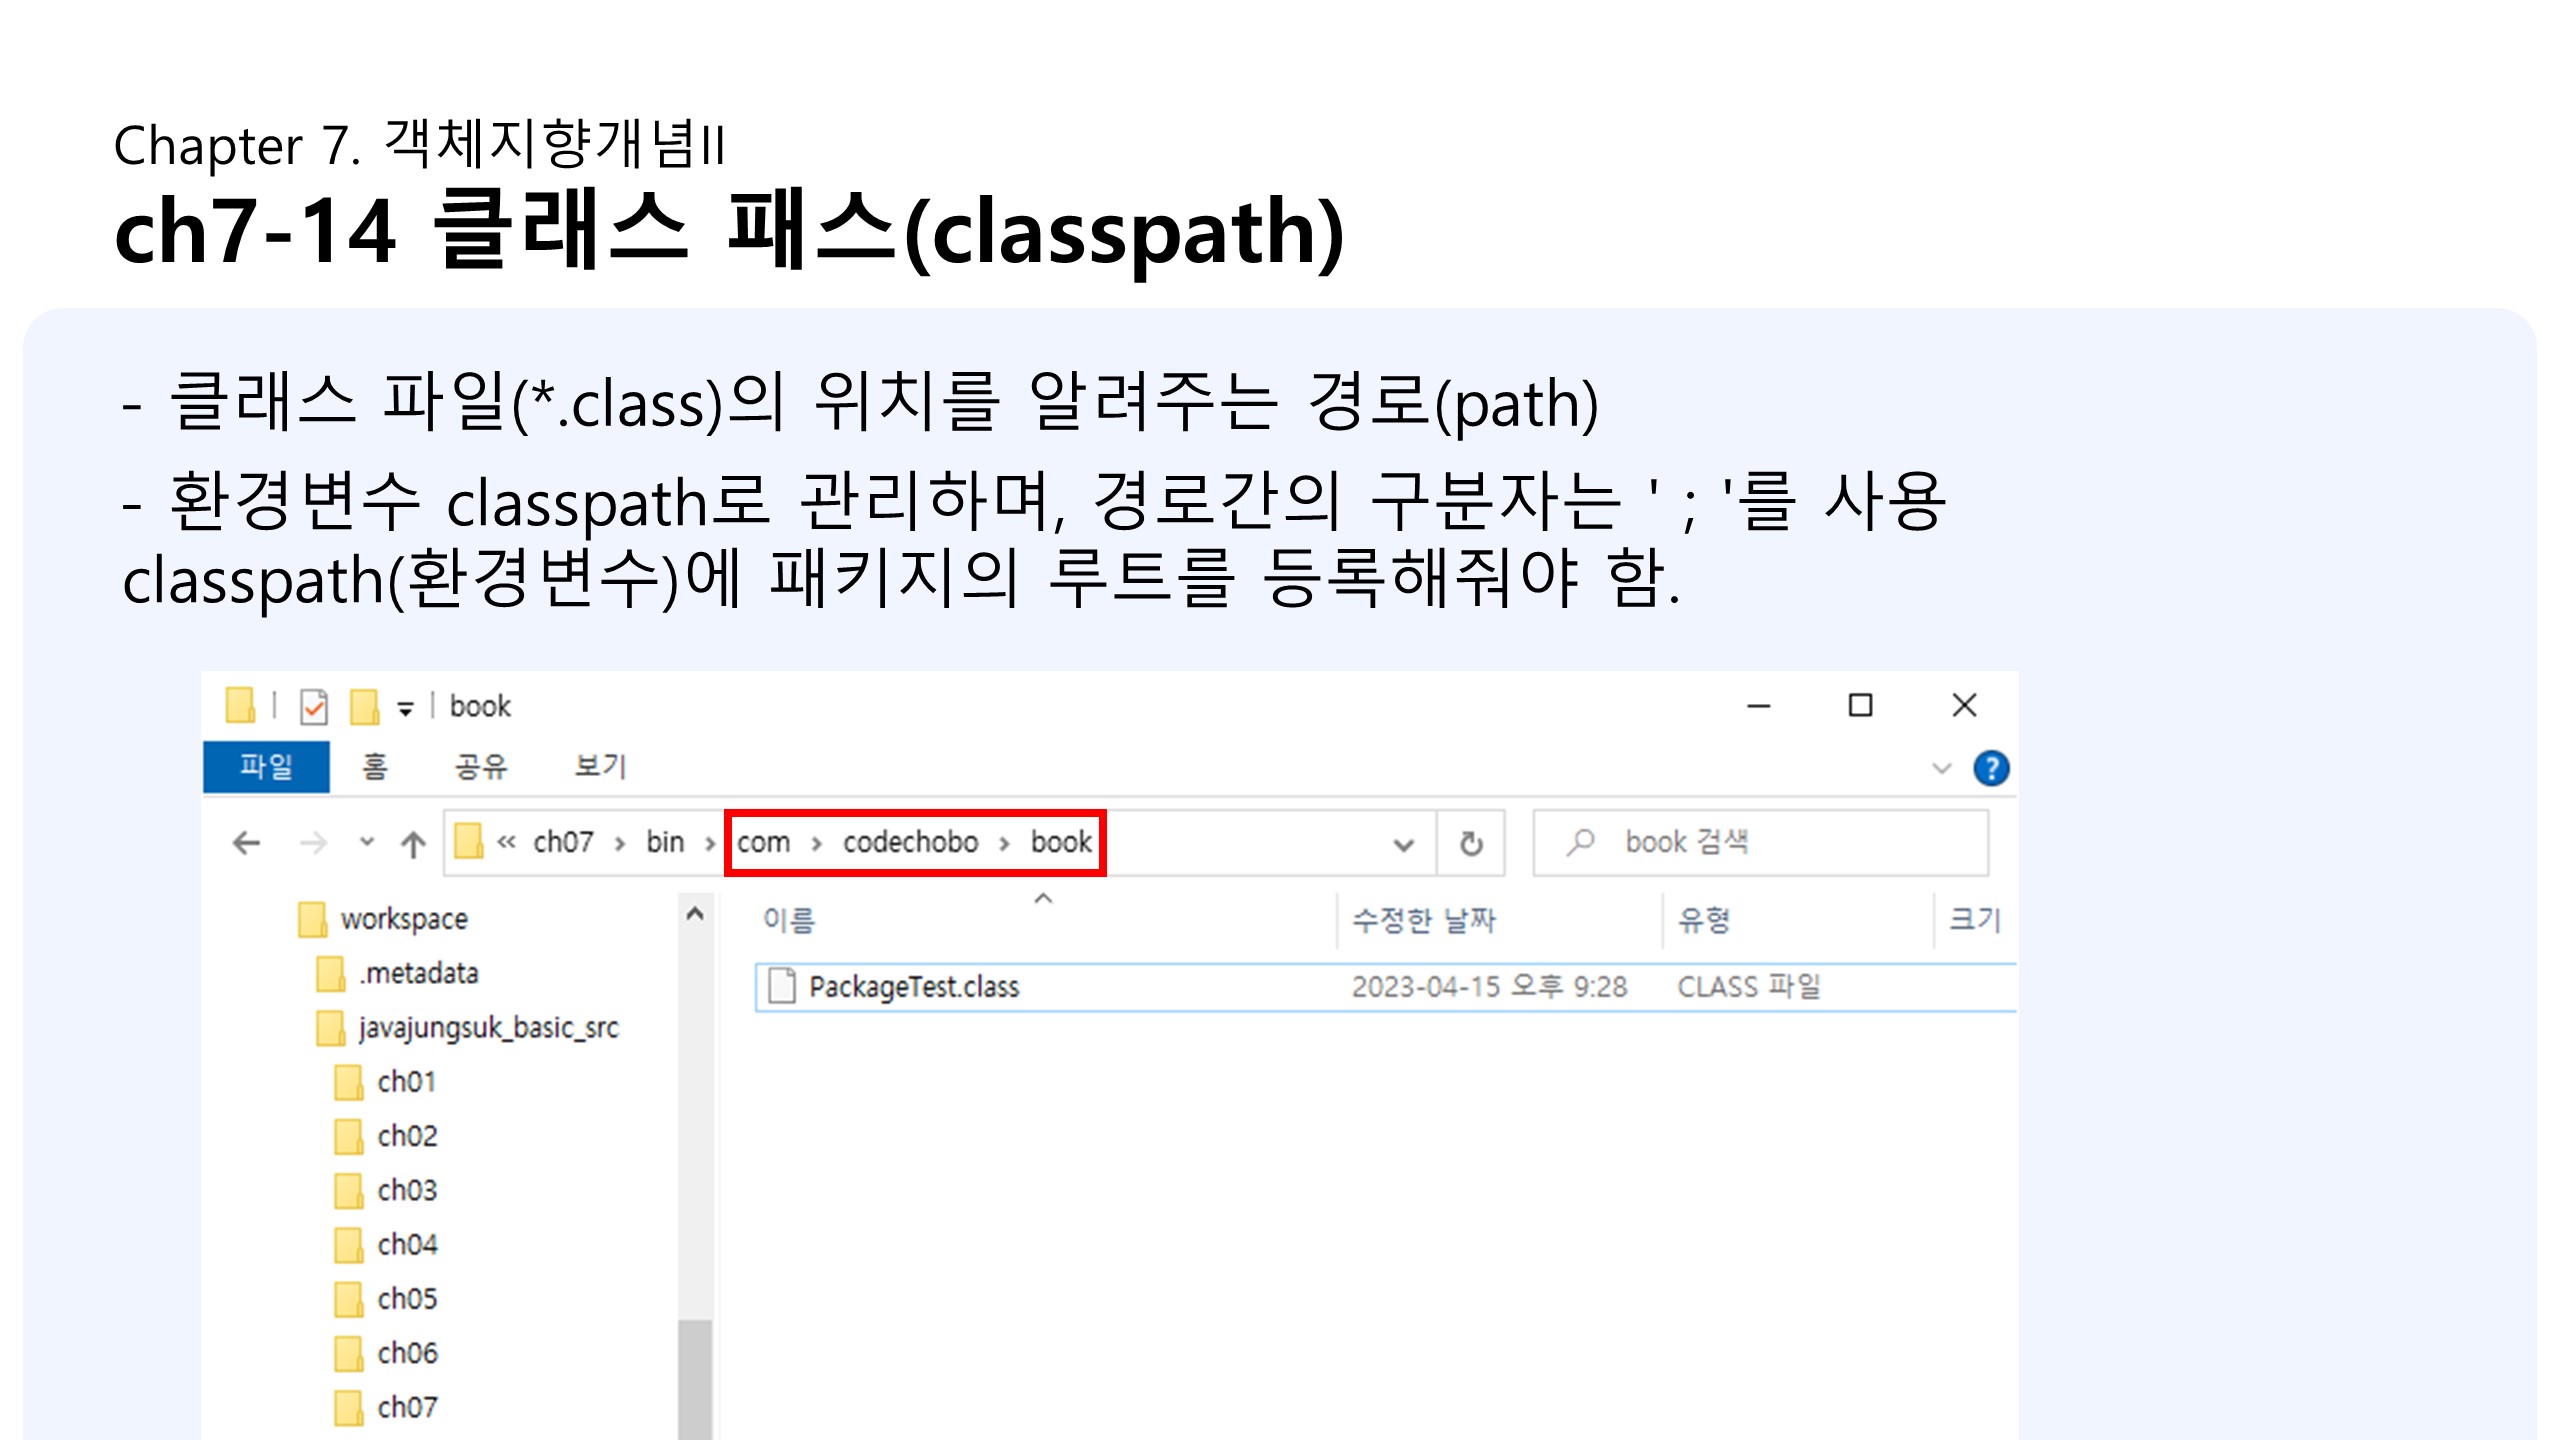Click the navigation pane scroll up arrow

[695, 913]
